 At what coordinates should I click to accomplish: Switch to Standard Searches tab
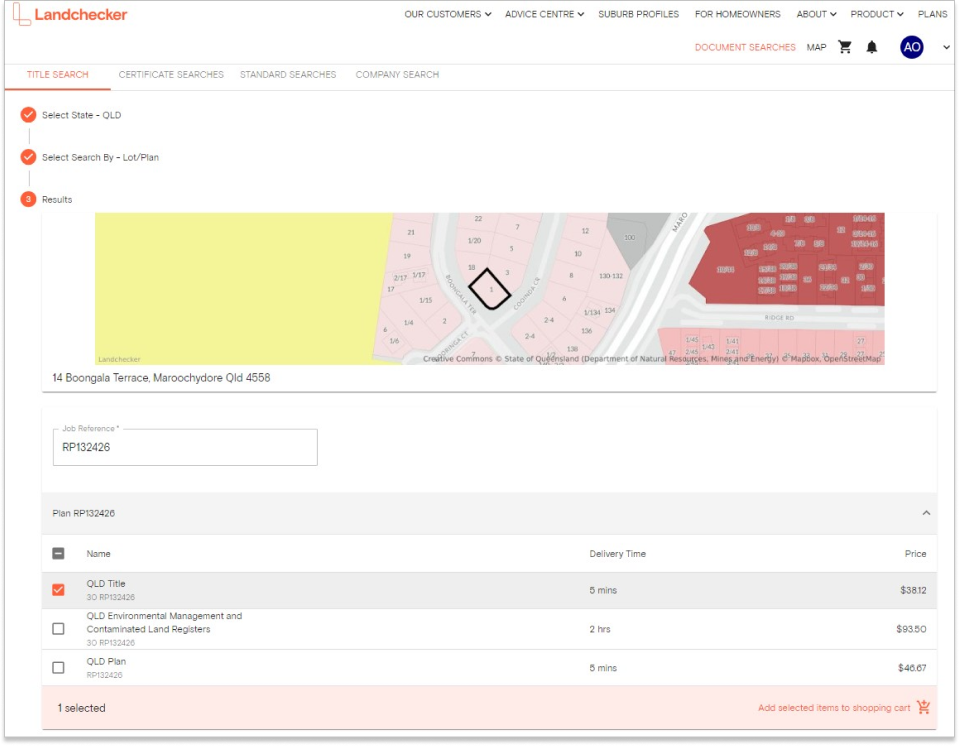(288, 75)
